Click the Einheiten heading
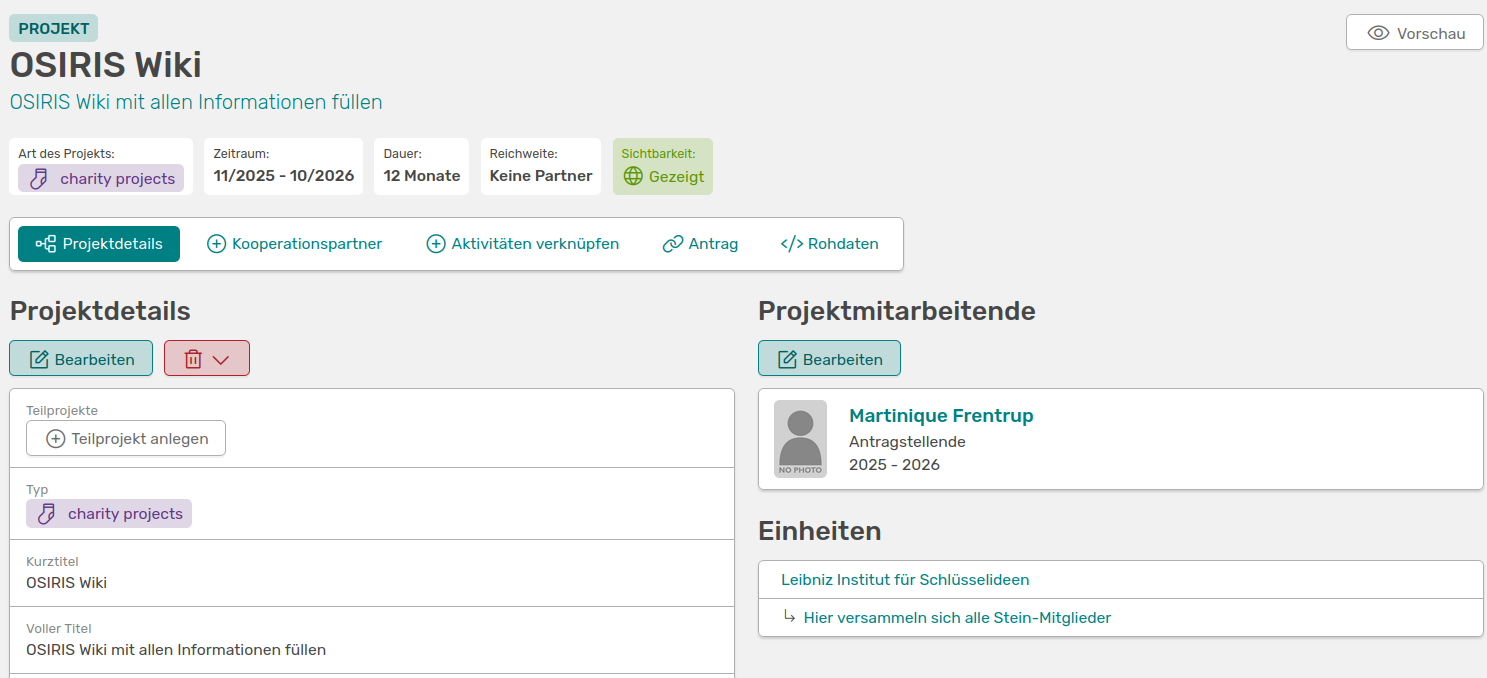The width and height of the screenshot is (1487, 678). pyautogui.click(x=820, y=531)
